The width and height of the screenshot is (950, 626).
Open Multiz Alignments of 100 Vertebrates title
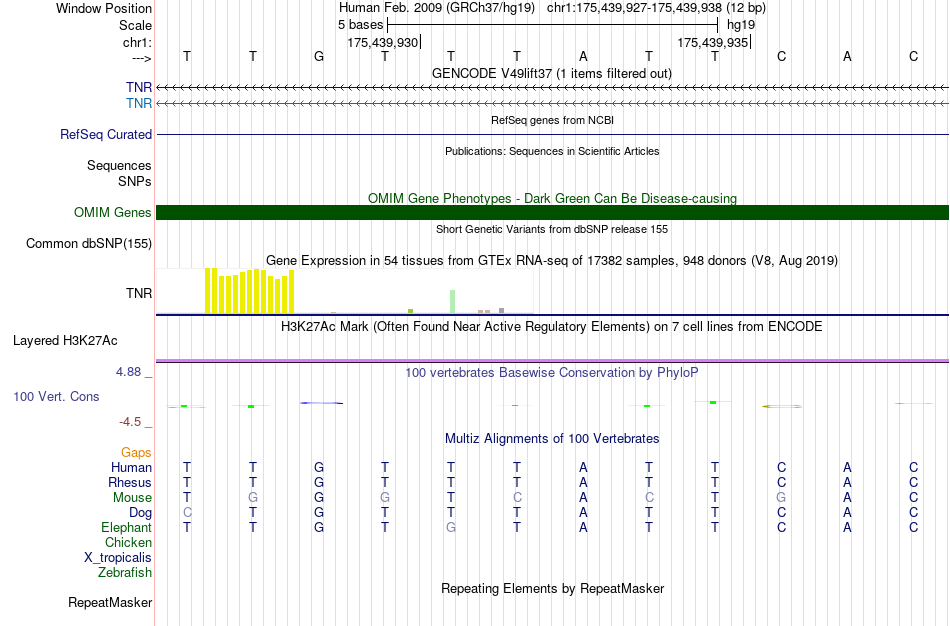coord(552,439)
